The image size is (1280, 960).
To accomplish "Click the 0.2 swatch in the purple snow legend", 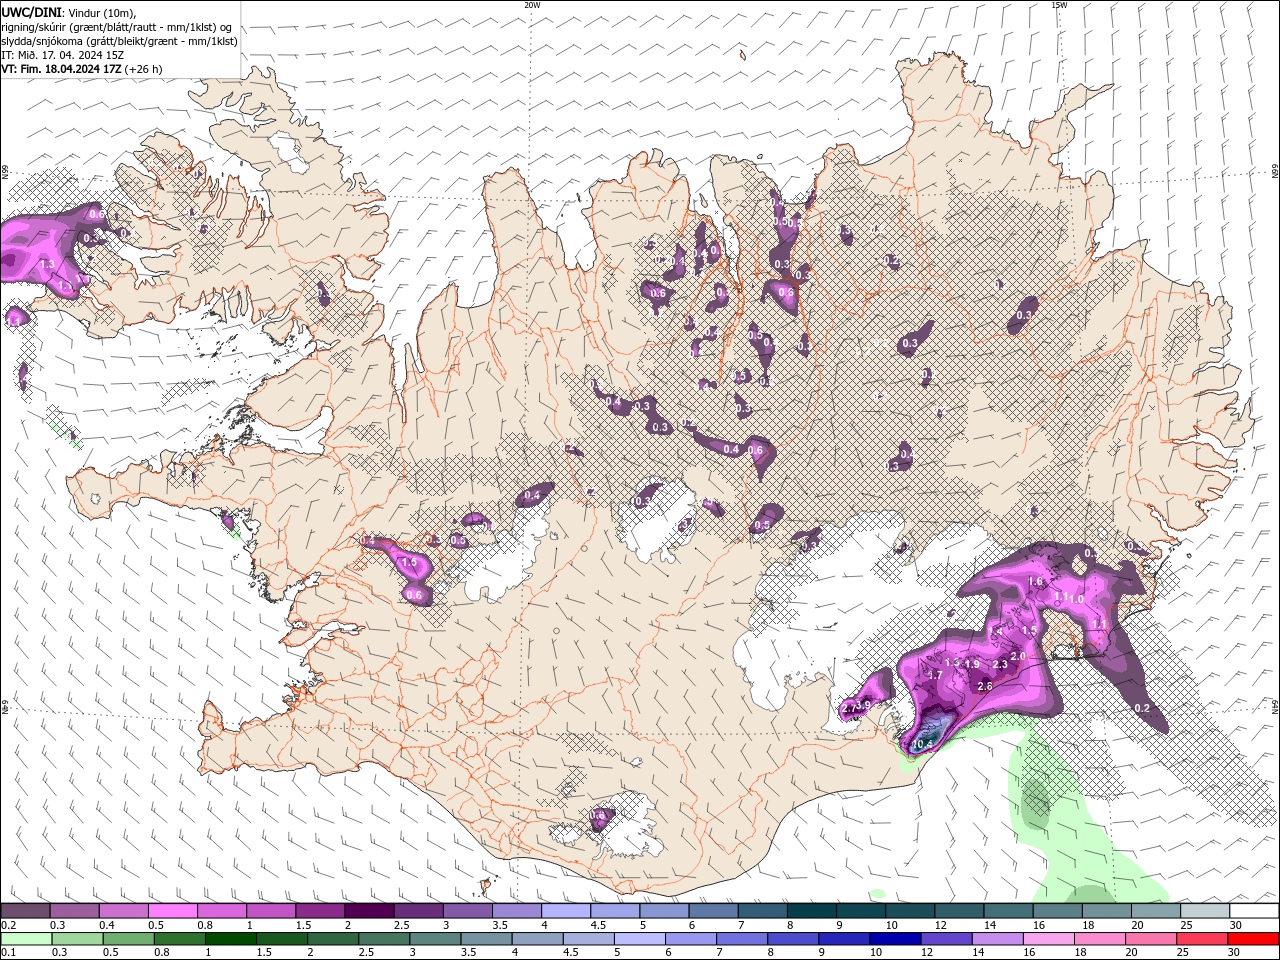I will pos(25,911).
